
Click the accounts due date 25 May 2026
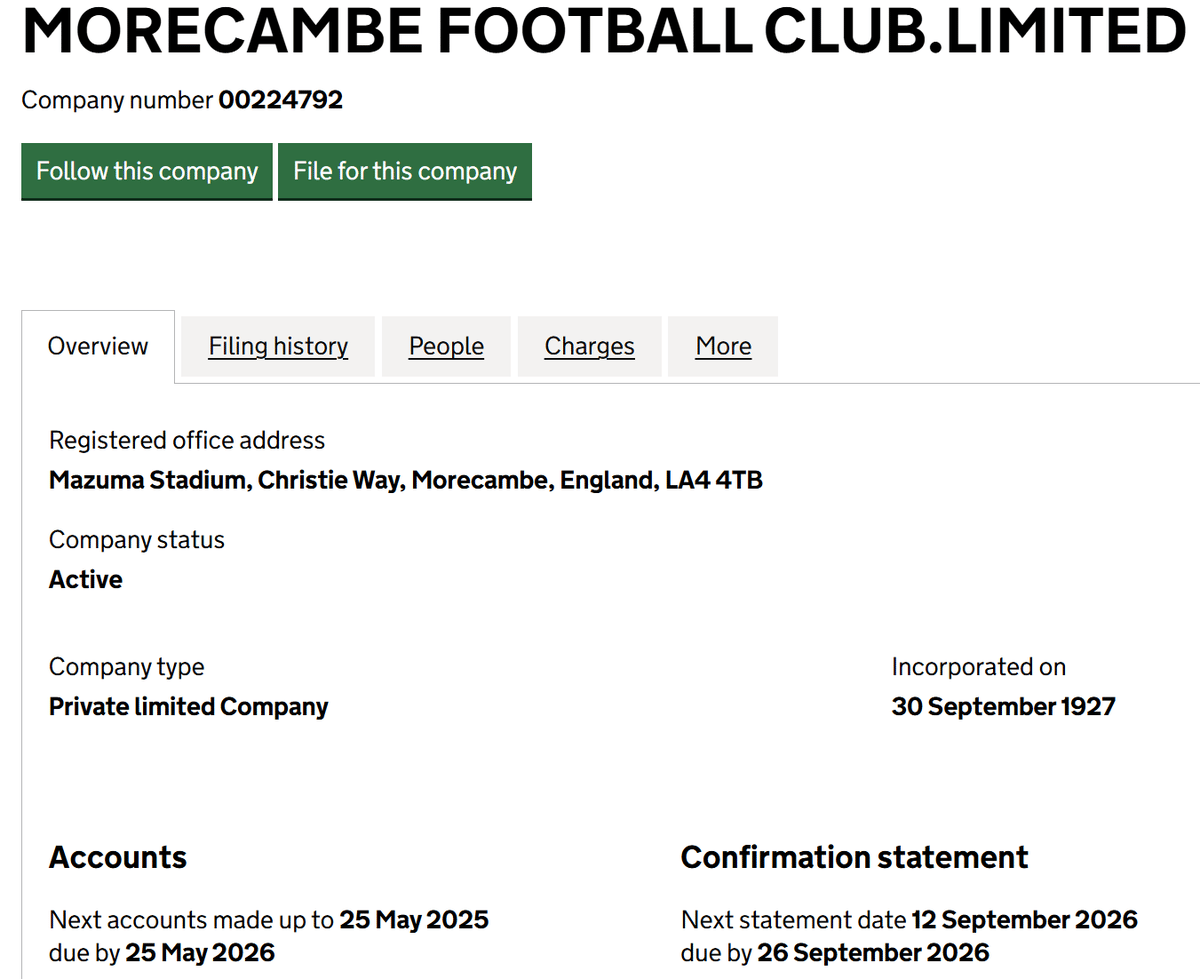(x=199, y=952)
